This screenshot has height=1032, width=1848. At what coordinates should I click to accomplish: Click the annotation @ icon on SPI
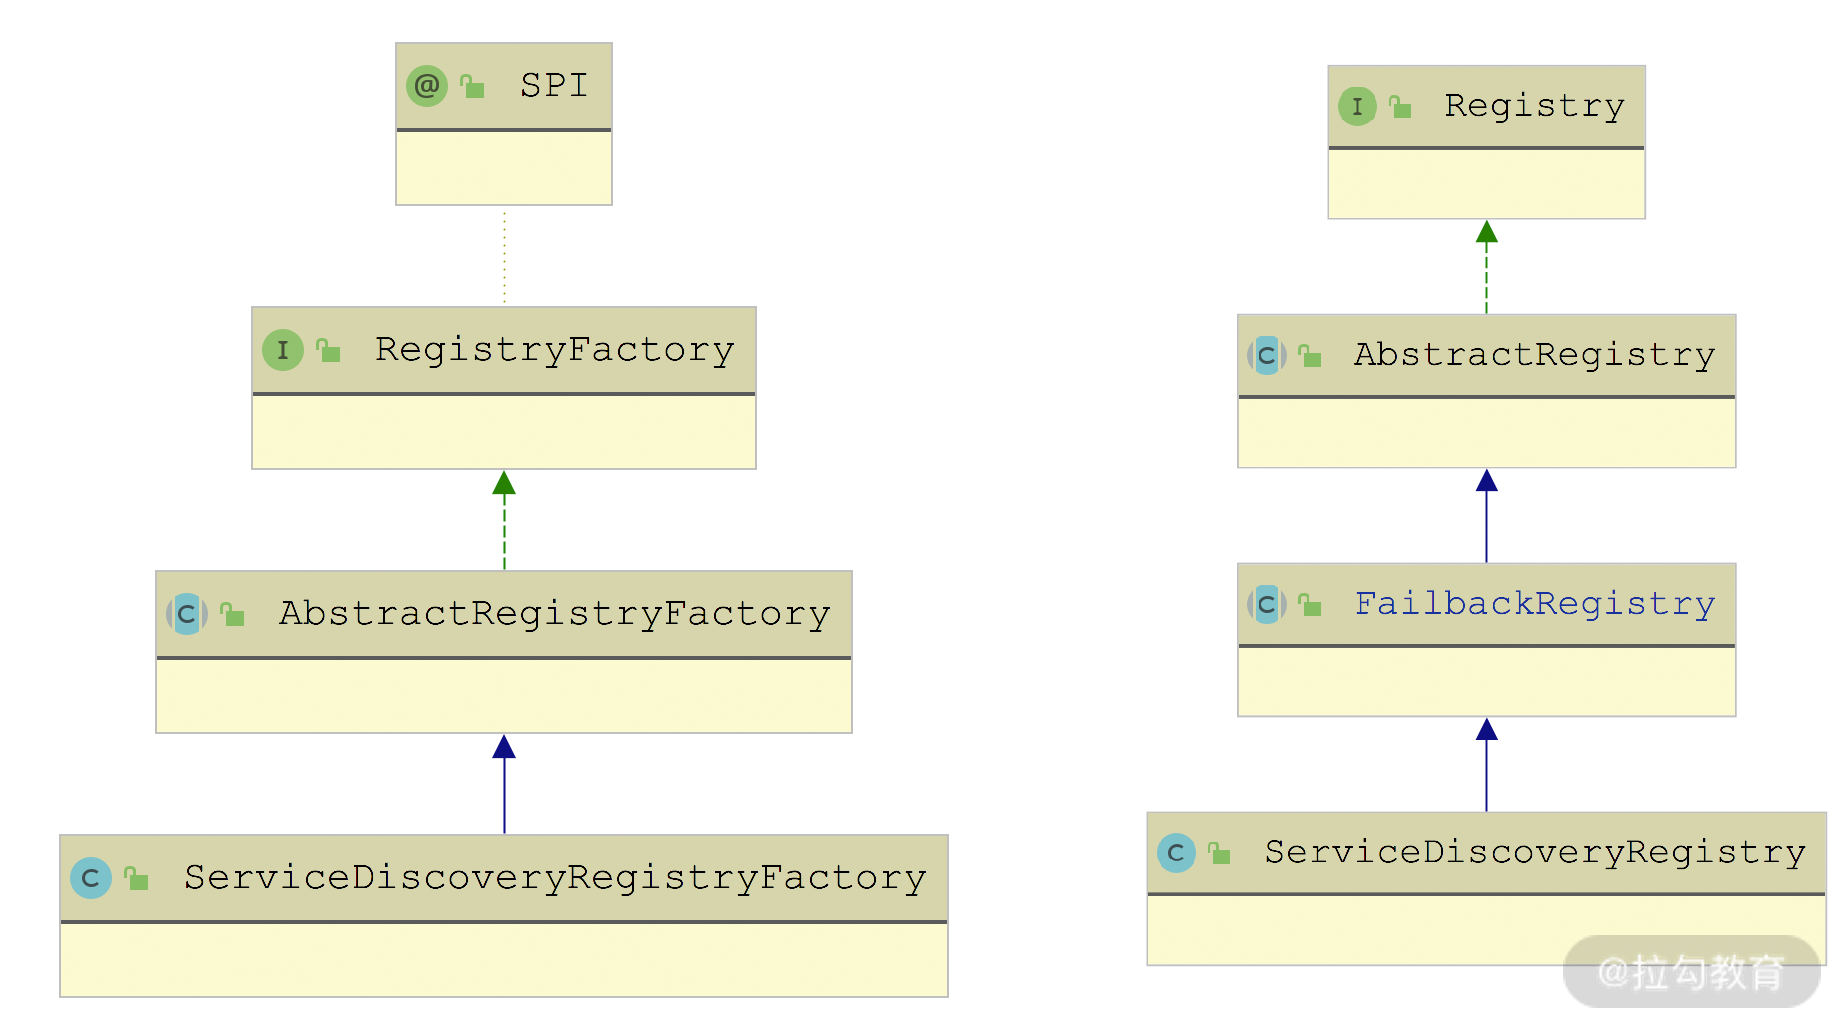pos(427,86)
